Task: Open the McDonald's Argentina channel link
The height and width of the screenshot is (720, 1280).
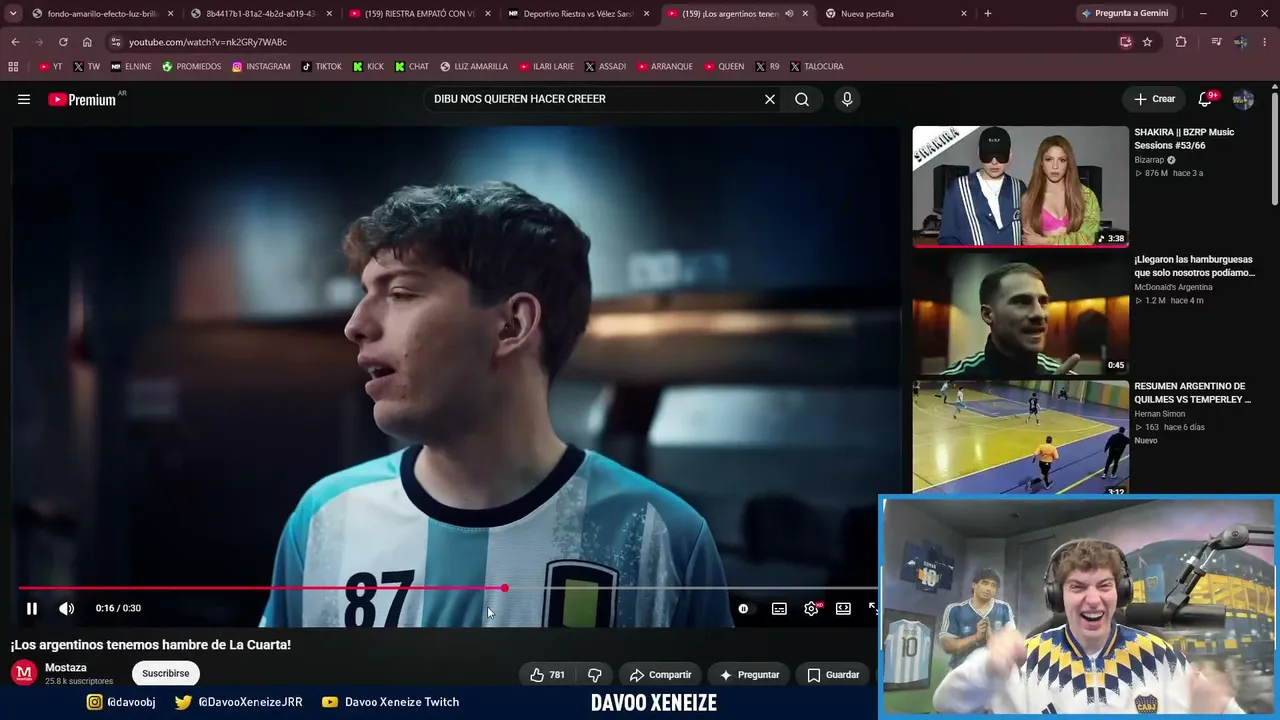Action: [x=1173, y=287]
